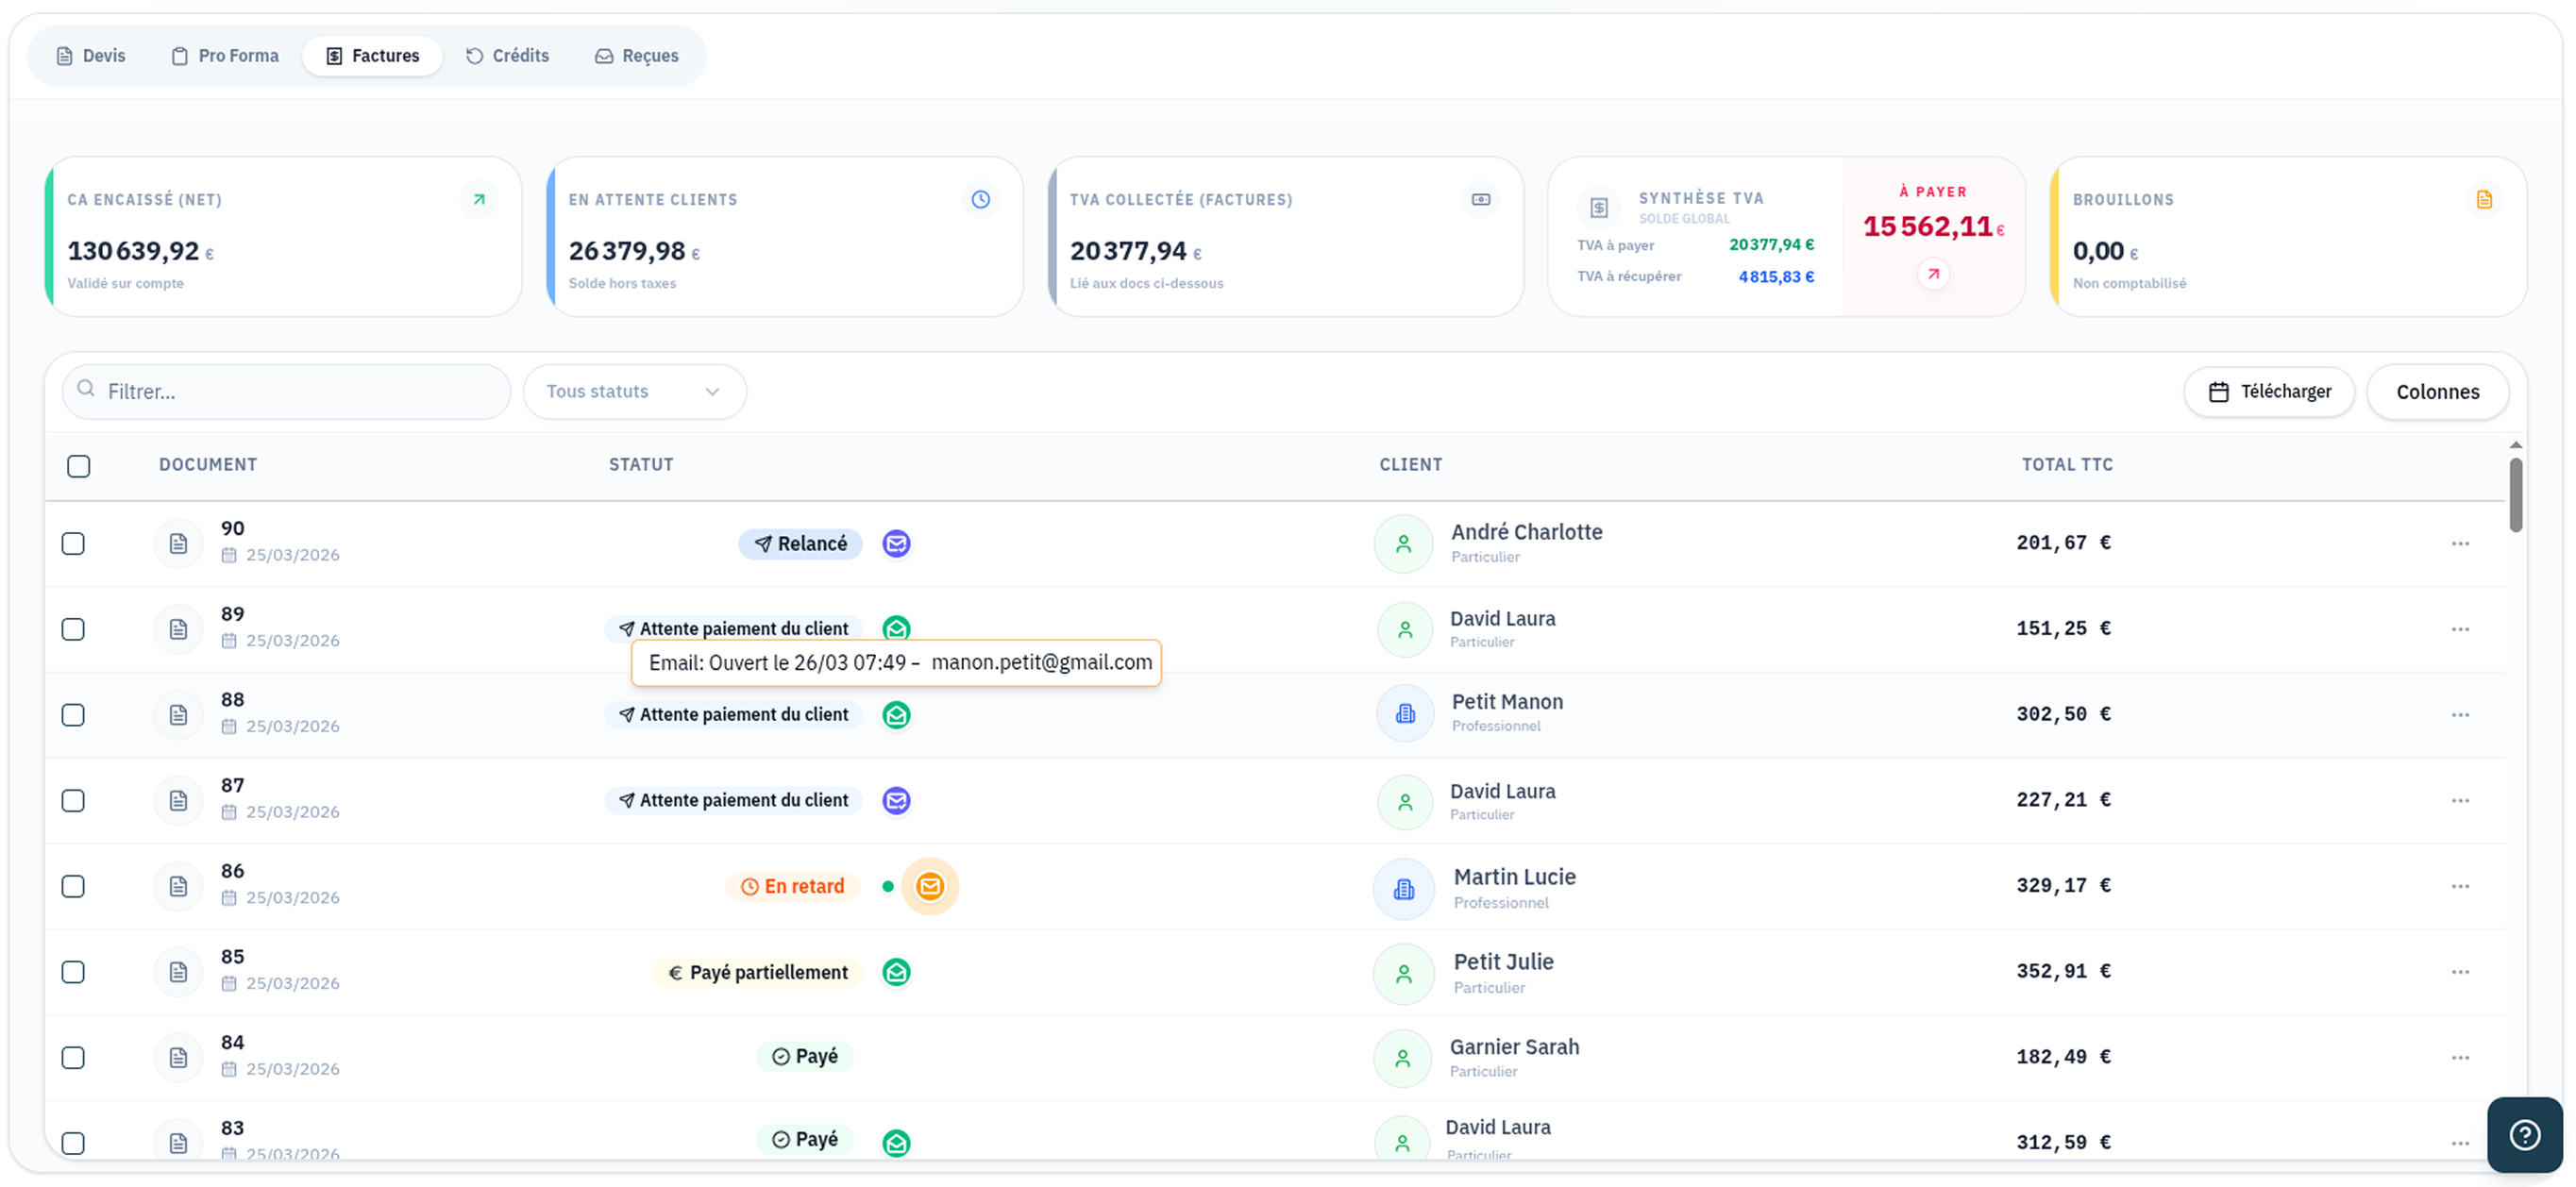Click the Télécharger button
This screenshot has height=1187, width=2576.
2268,391
